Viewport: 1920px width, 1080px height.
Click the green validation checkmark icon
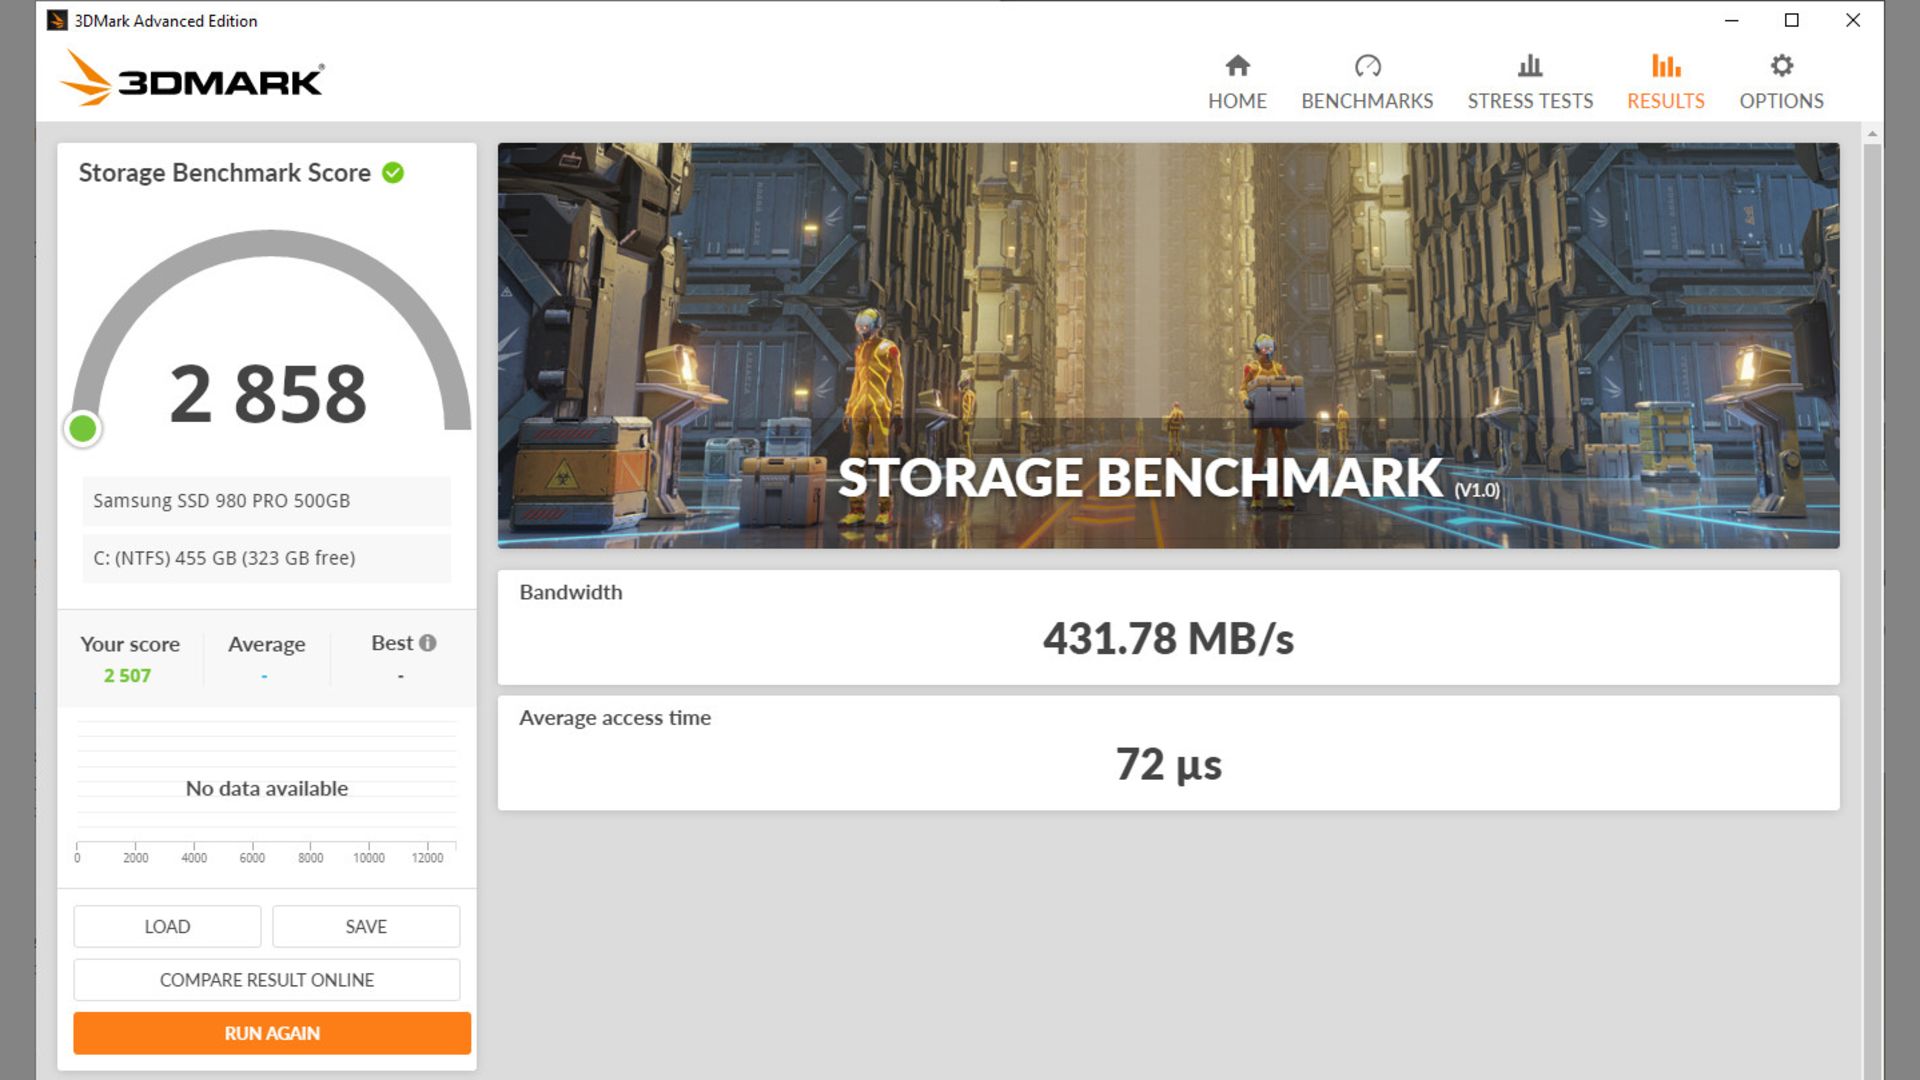tap(393, 173)
